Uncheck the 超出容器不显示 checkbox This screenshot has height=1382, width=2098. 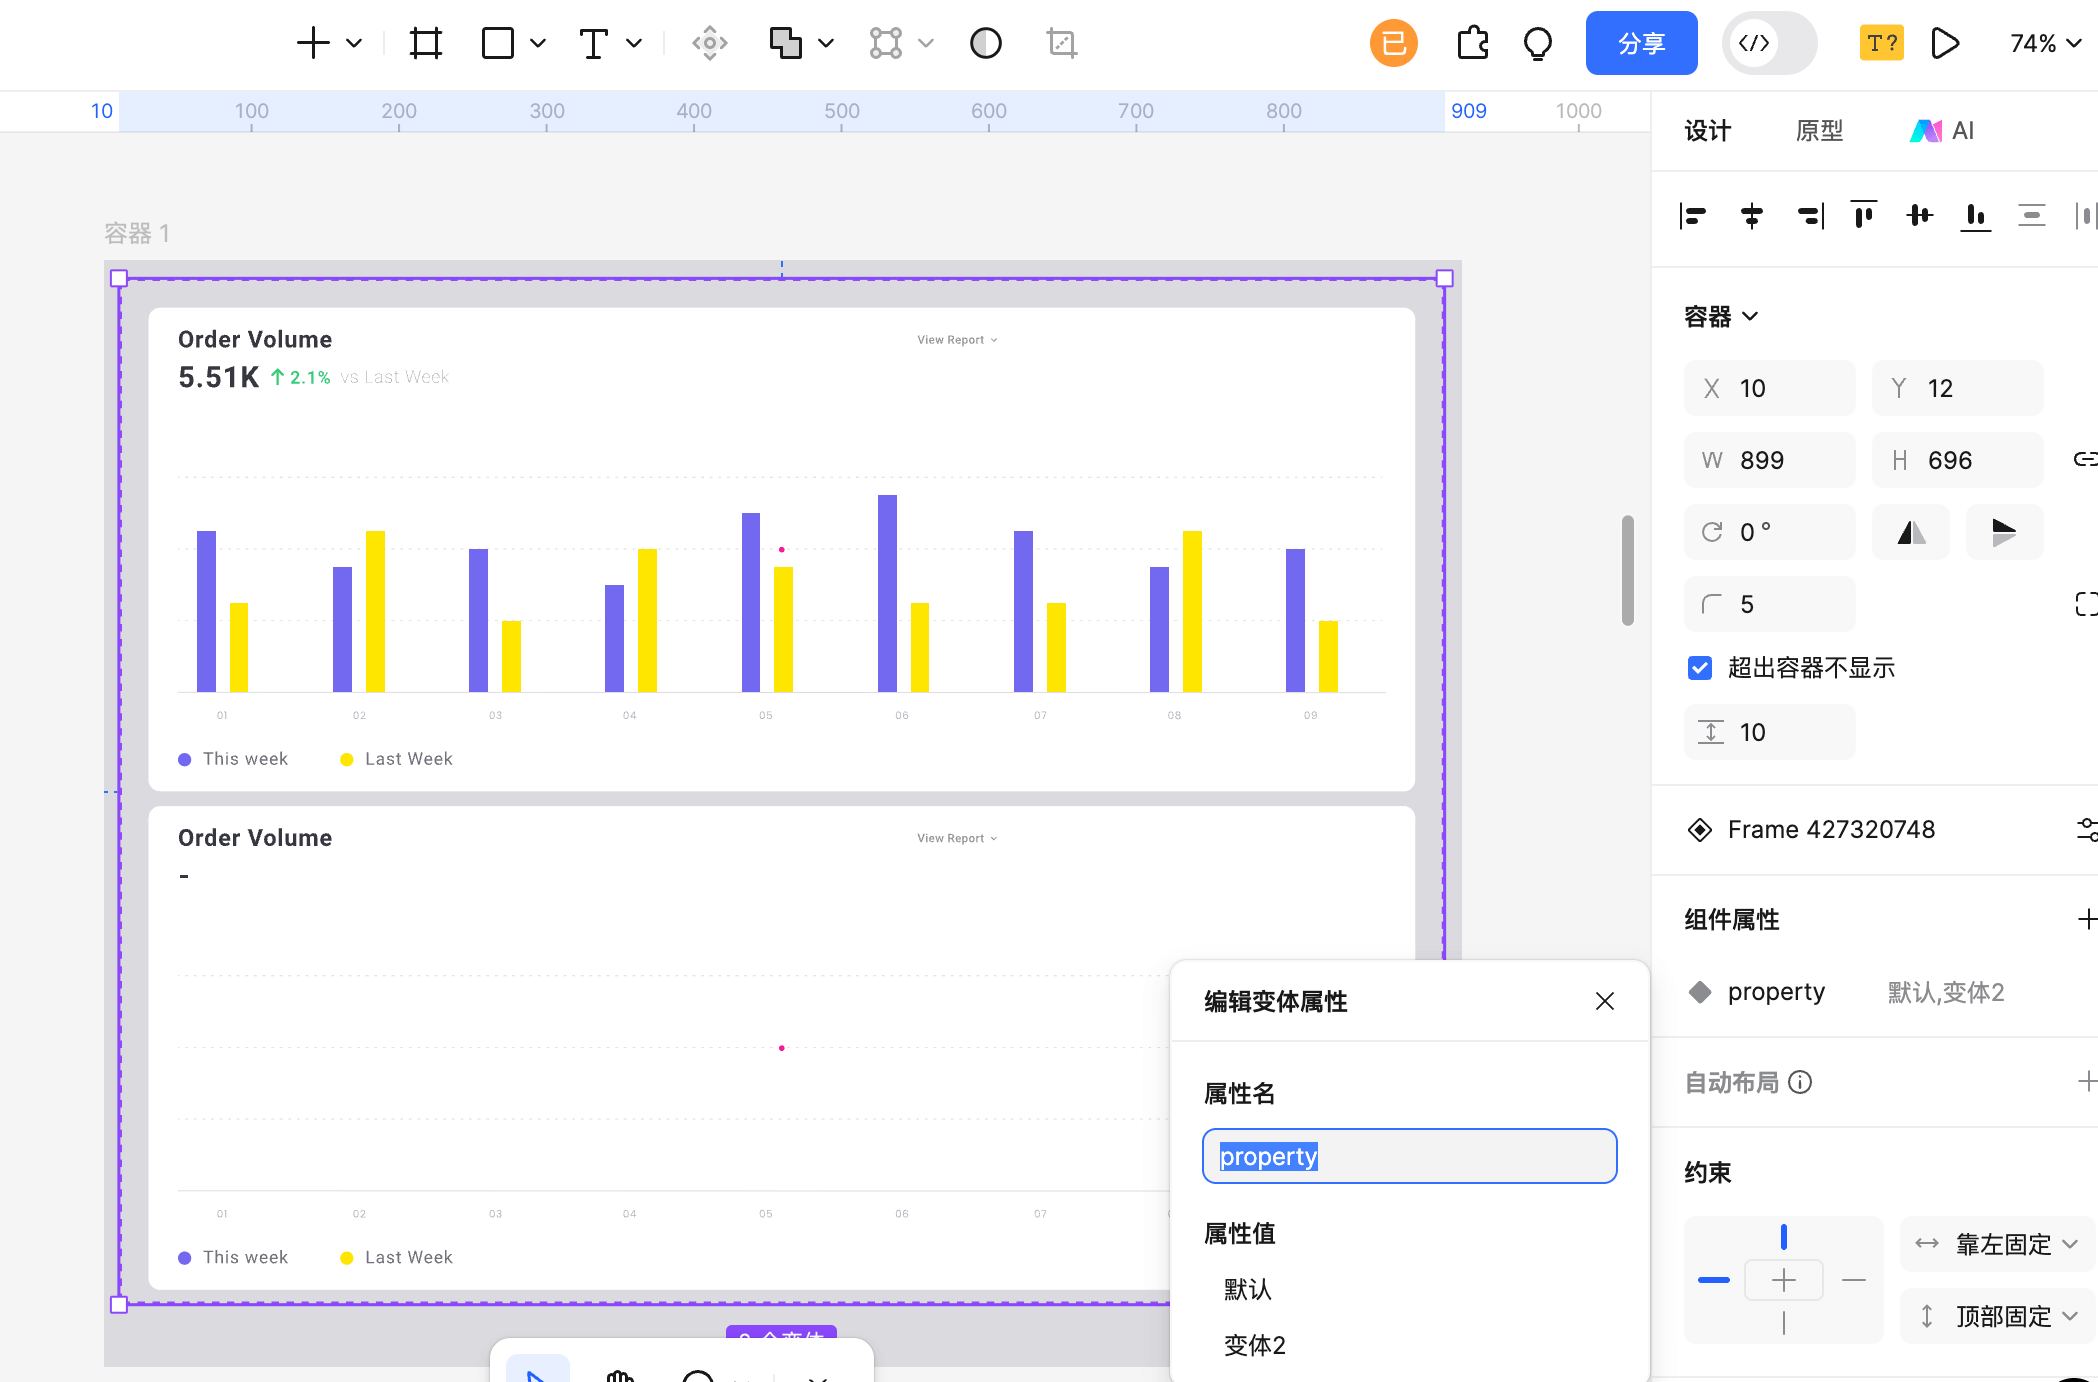(1700, 668)
